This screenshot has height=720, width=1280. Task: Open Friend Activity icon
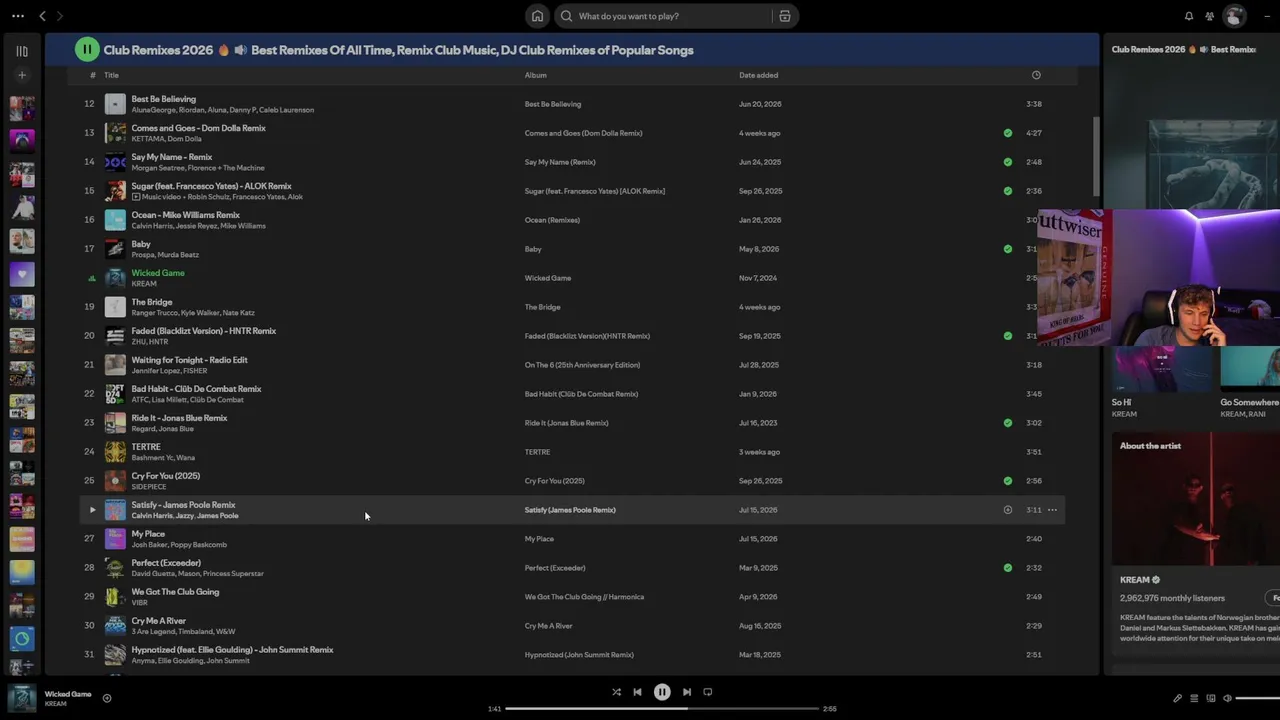click(1210, 16)
